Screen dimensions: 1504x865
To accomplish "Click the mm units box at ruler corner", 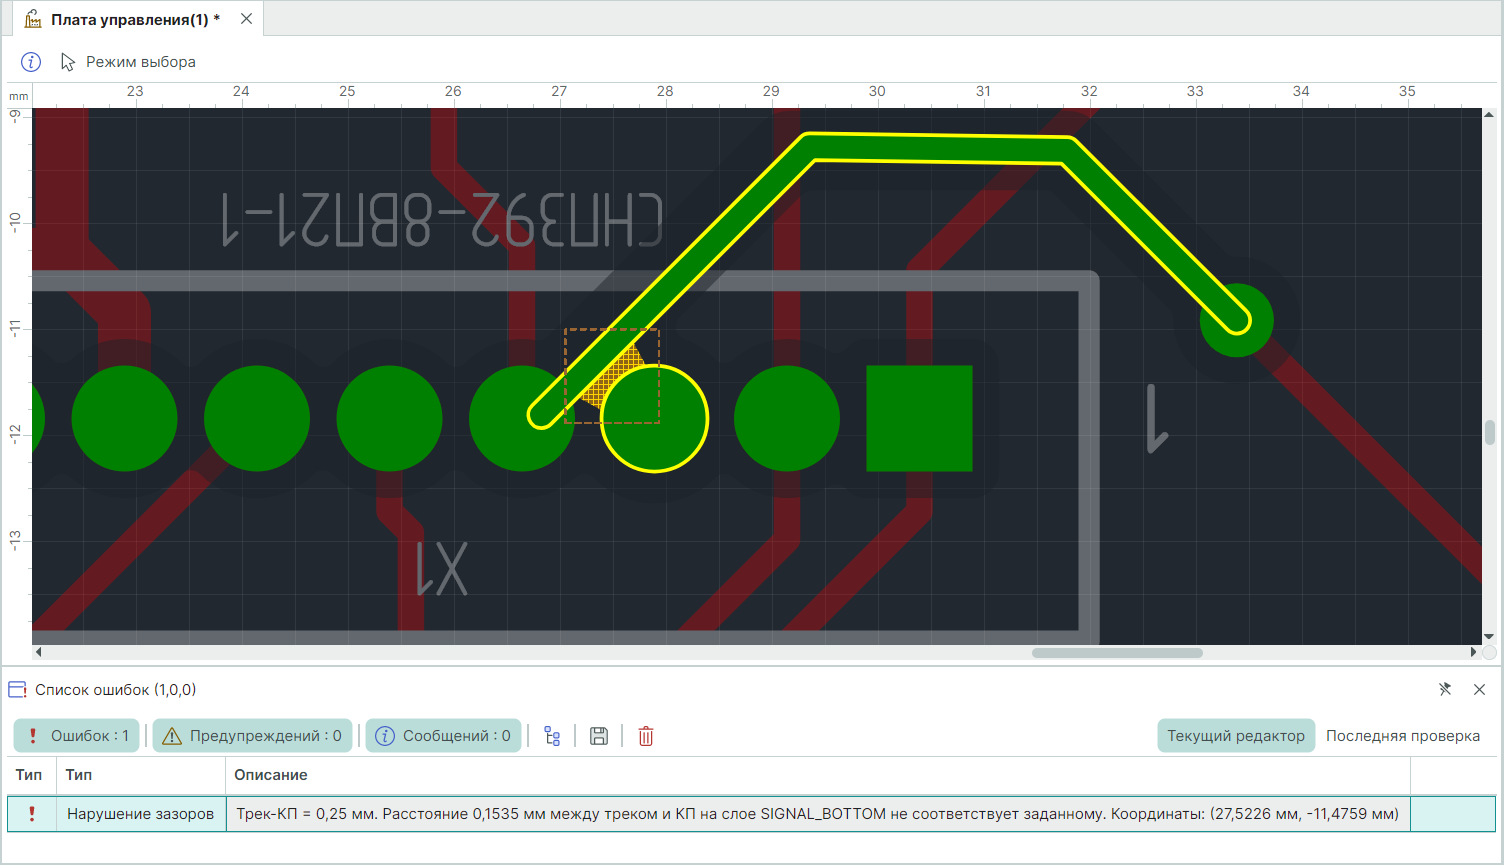I will pos(18,96).
